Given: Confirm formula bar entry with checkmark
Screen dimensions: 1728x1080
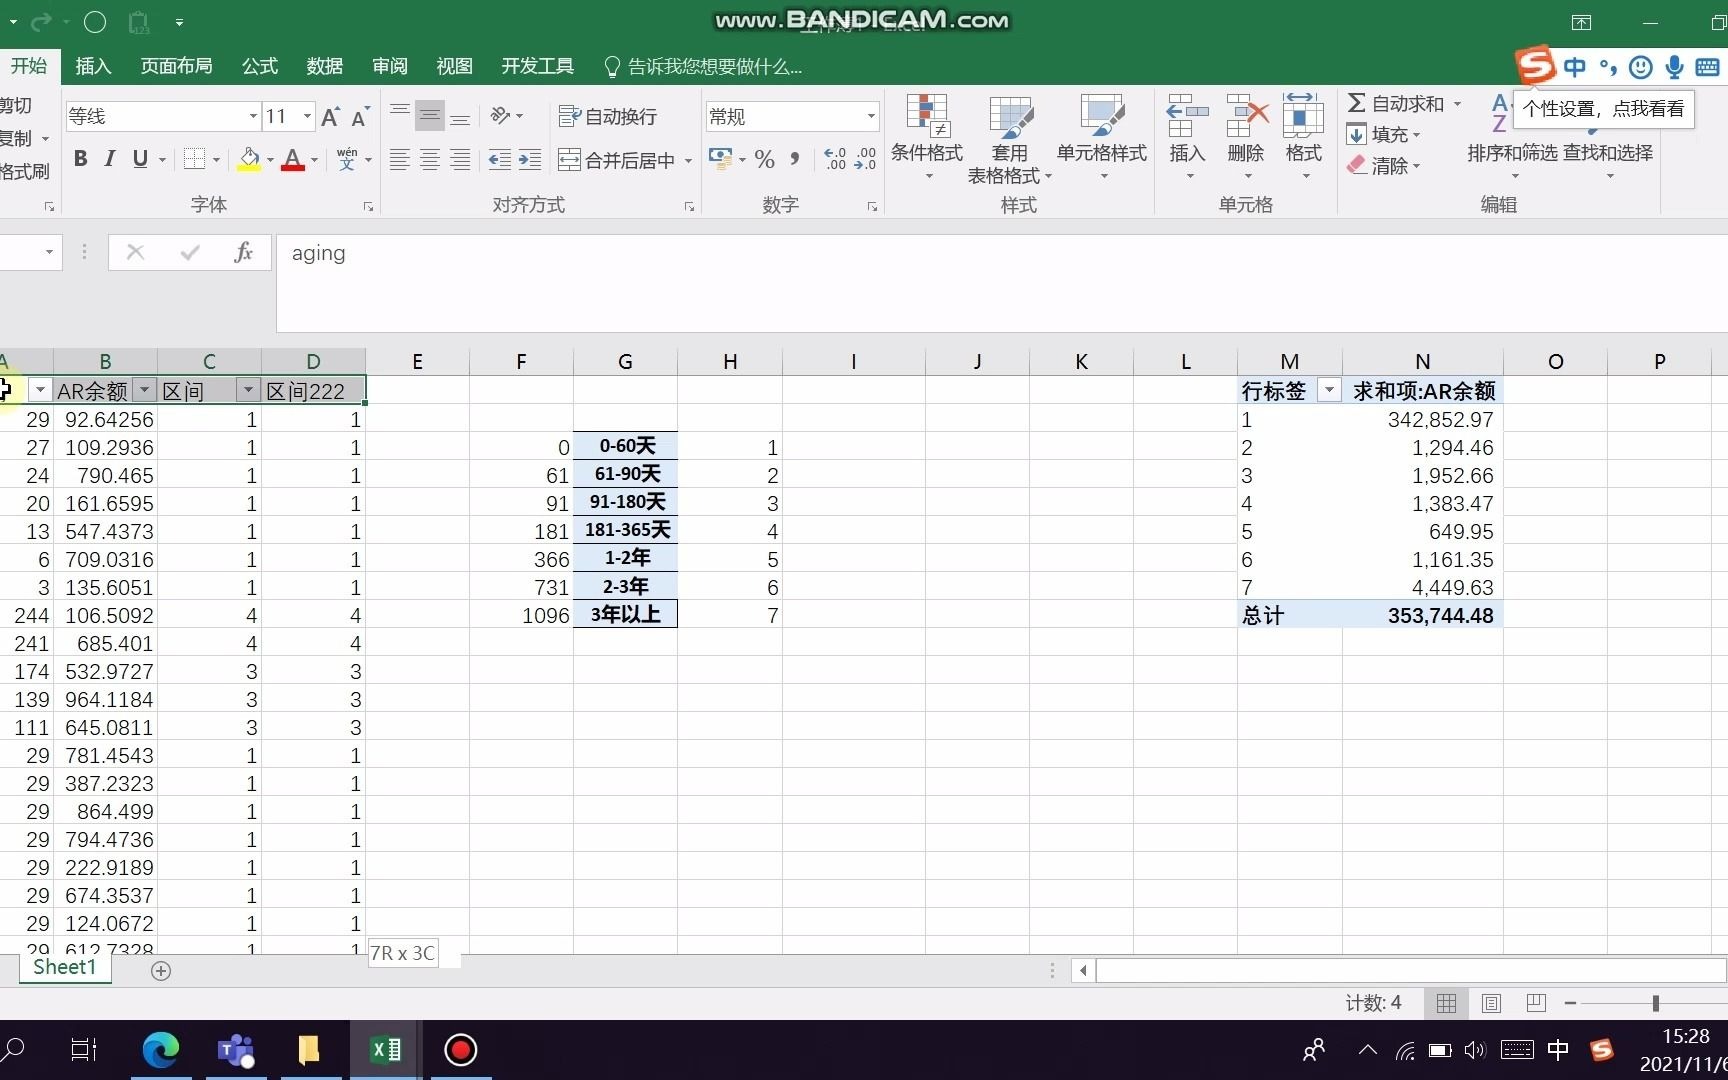Looking at the screenshot, I should coord(190,253).
